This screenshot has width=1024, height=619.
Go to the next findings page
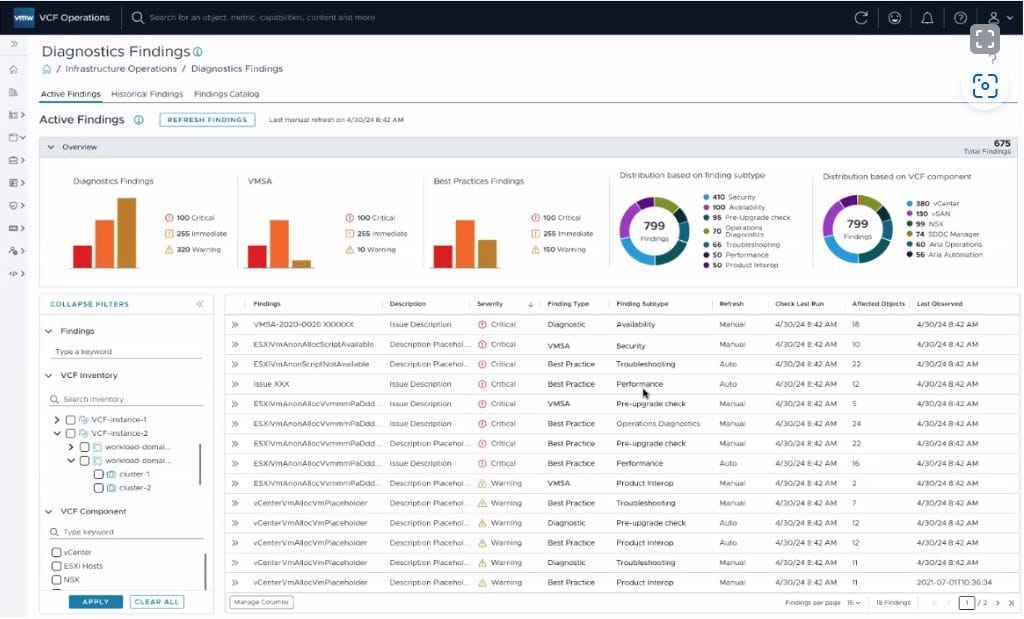(x=997, y=603)
